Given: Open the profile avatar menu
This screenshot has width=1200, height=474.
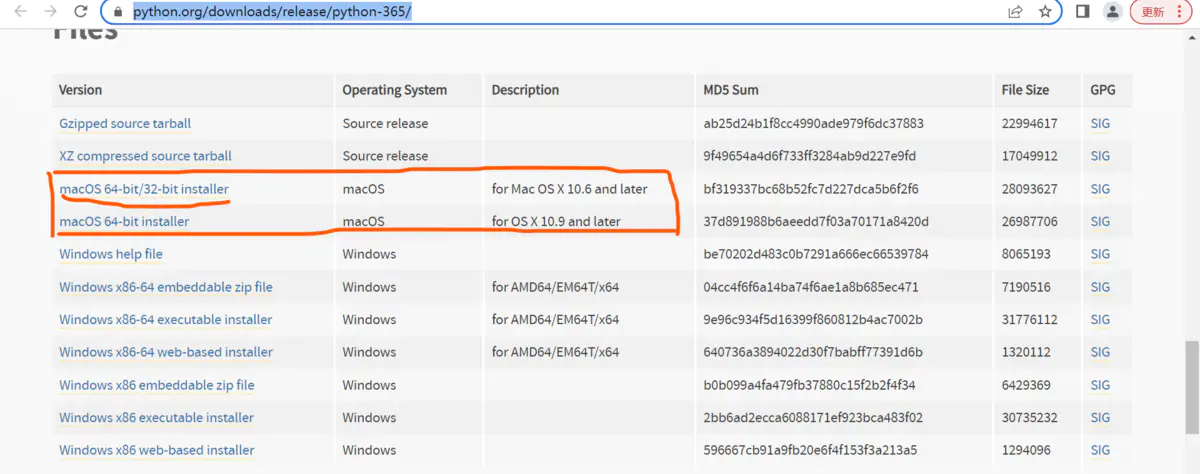Looking at the screenshot, I should click(1112, 12).
